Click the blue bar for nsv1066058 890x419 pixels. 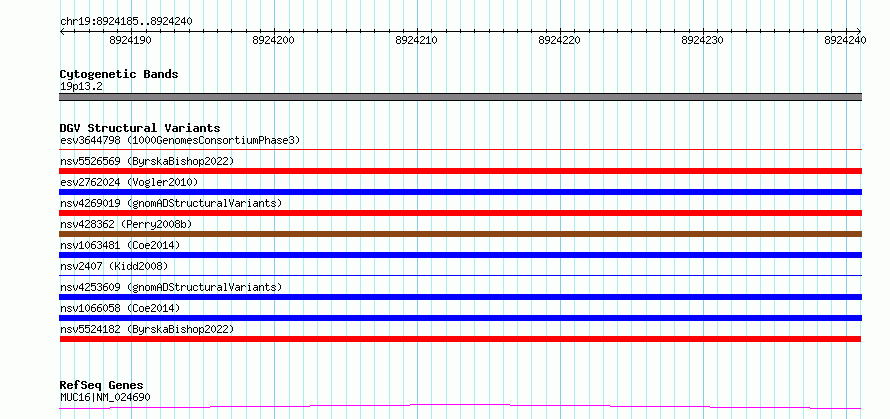tap(460, 318)
